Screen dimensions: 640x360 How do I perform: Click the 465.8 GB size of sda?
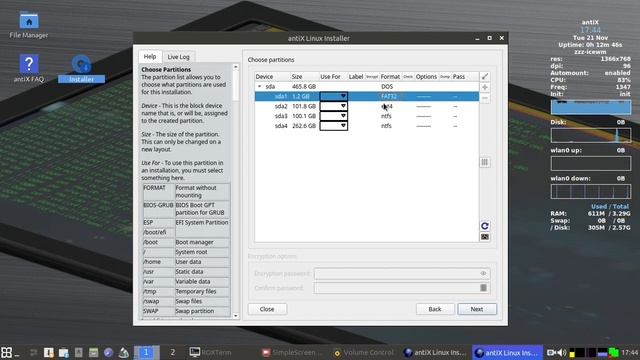click(x=304, y=87)
